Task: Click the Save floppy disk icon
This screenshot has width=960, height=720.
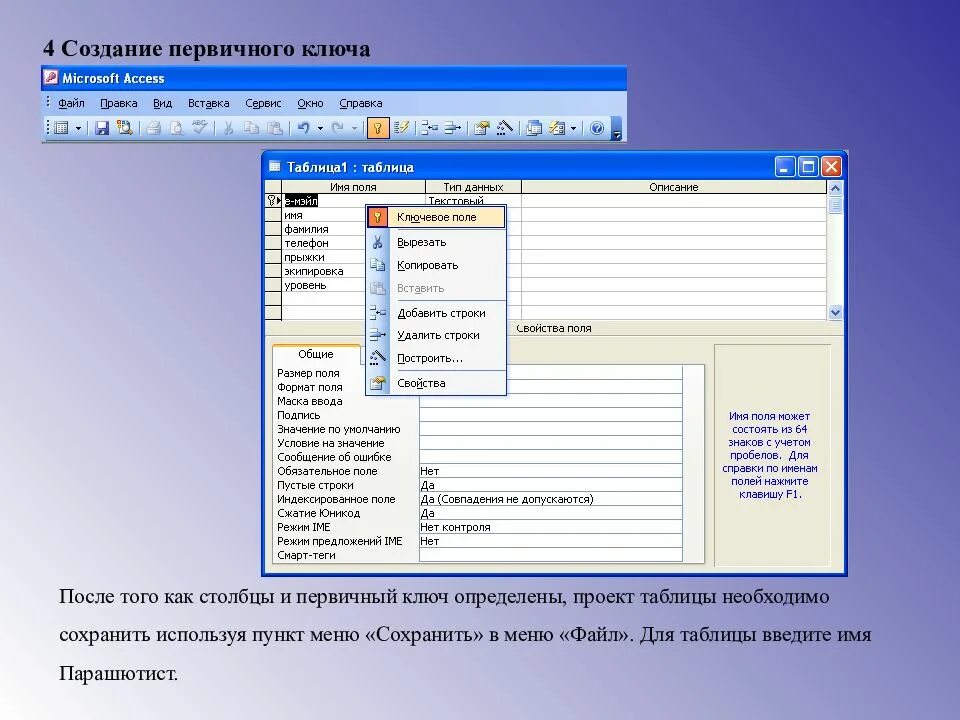Action: [102, 128]
